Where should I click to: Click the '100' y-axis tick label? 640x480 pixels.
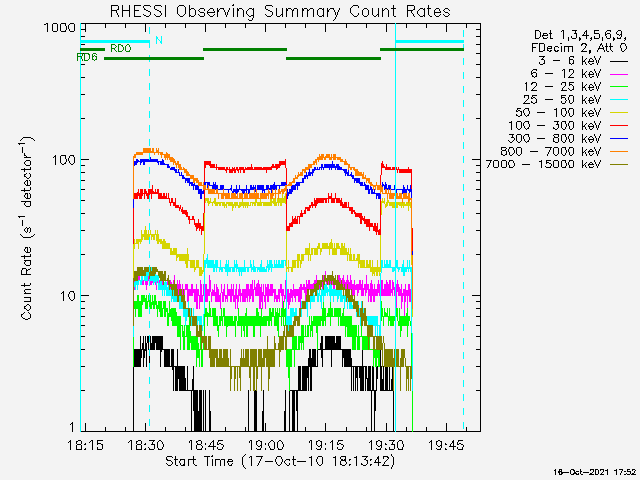pos(64,160)
